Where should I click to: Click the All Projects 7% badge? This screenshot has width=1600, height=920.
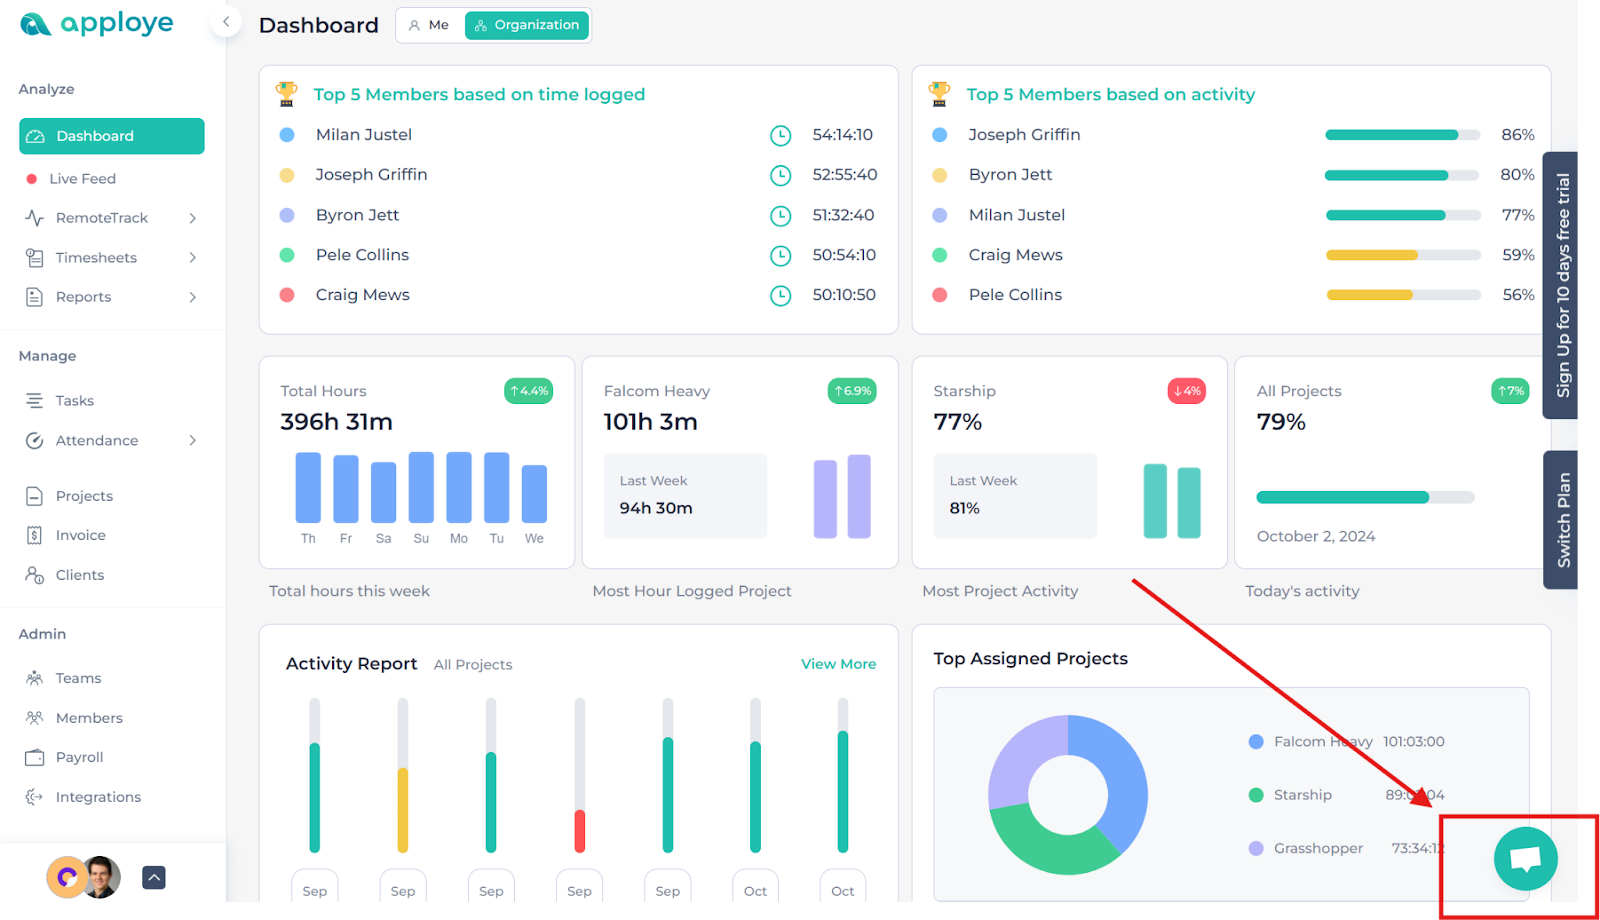(1510, 391)
